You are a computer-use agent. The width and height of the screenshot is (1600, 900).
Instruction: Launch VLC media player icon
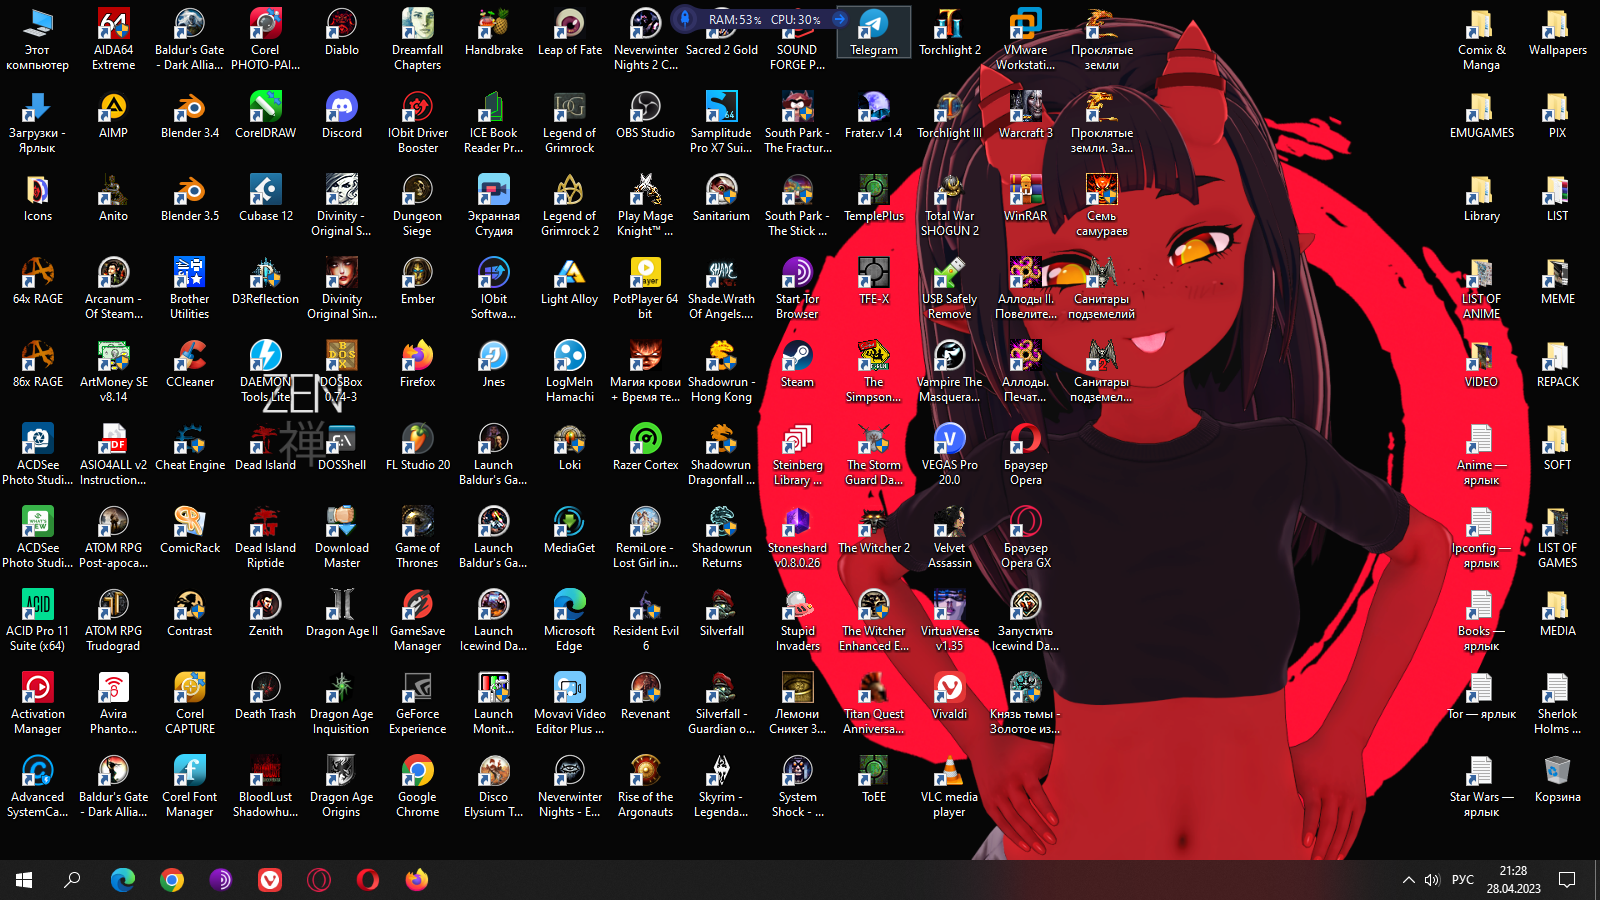(x=949, y=787)
